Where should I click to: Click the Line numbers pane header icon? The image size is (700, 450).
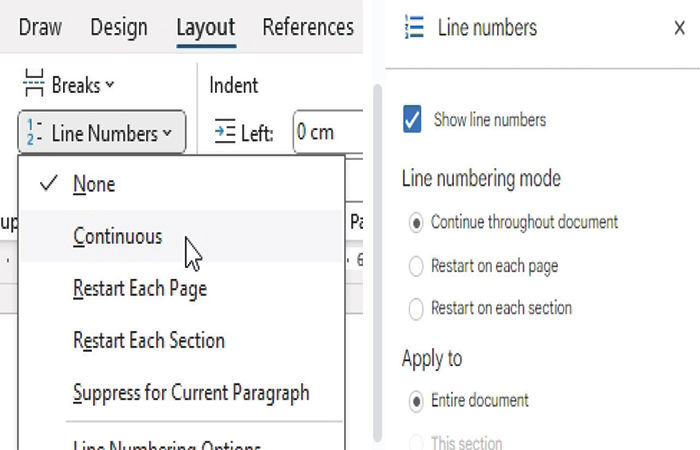414,27
